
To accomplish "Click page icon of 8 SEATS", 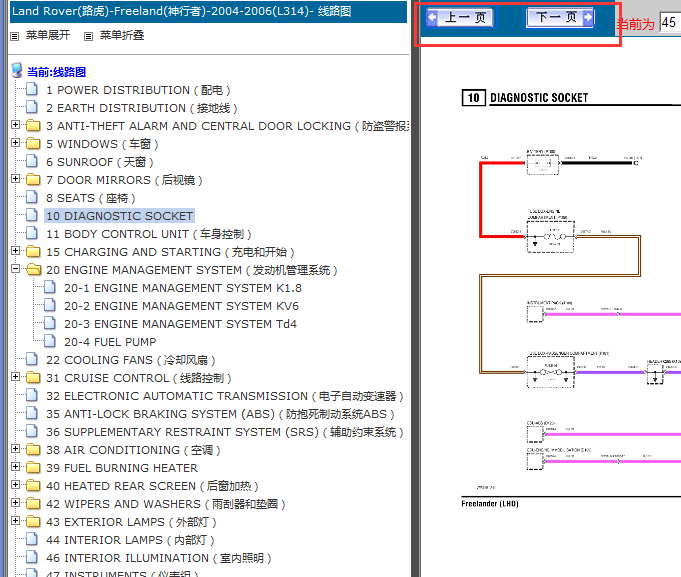I will [x=32, y=197].
